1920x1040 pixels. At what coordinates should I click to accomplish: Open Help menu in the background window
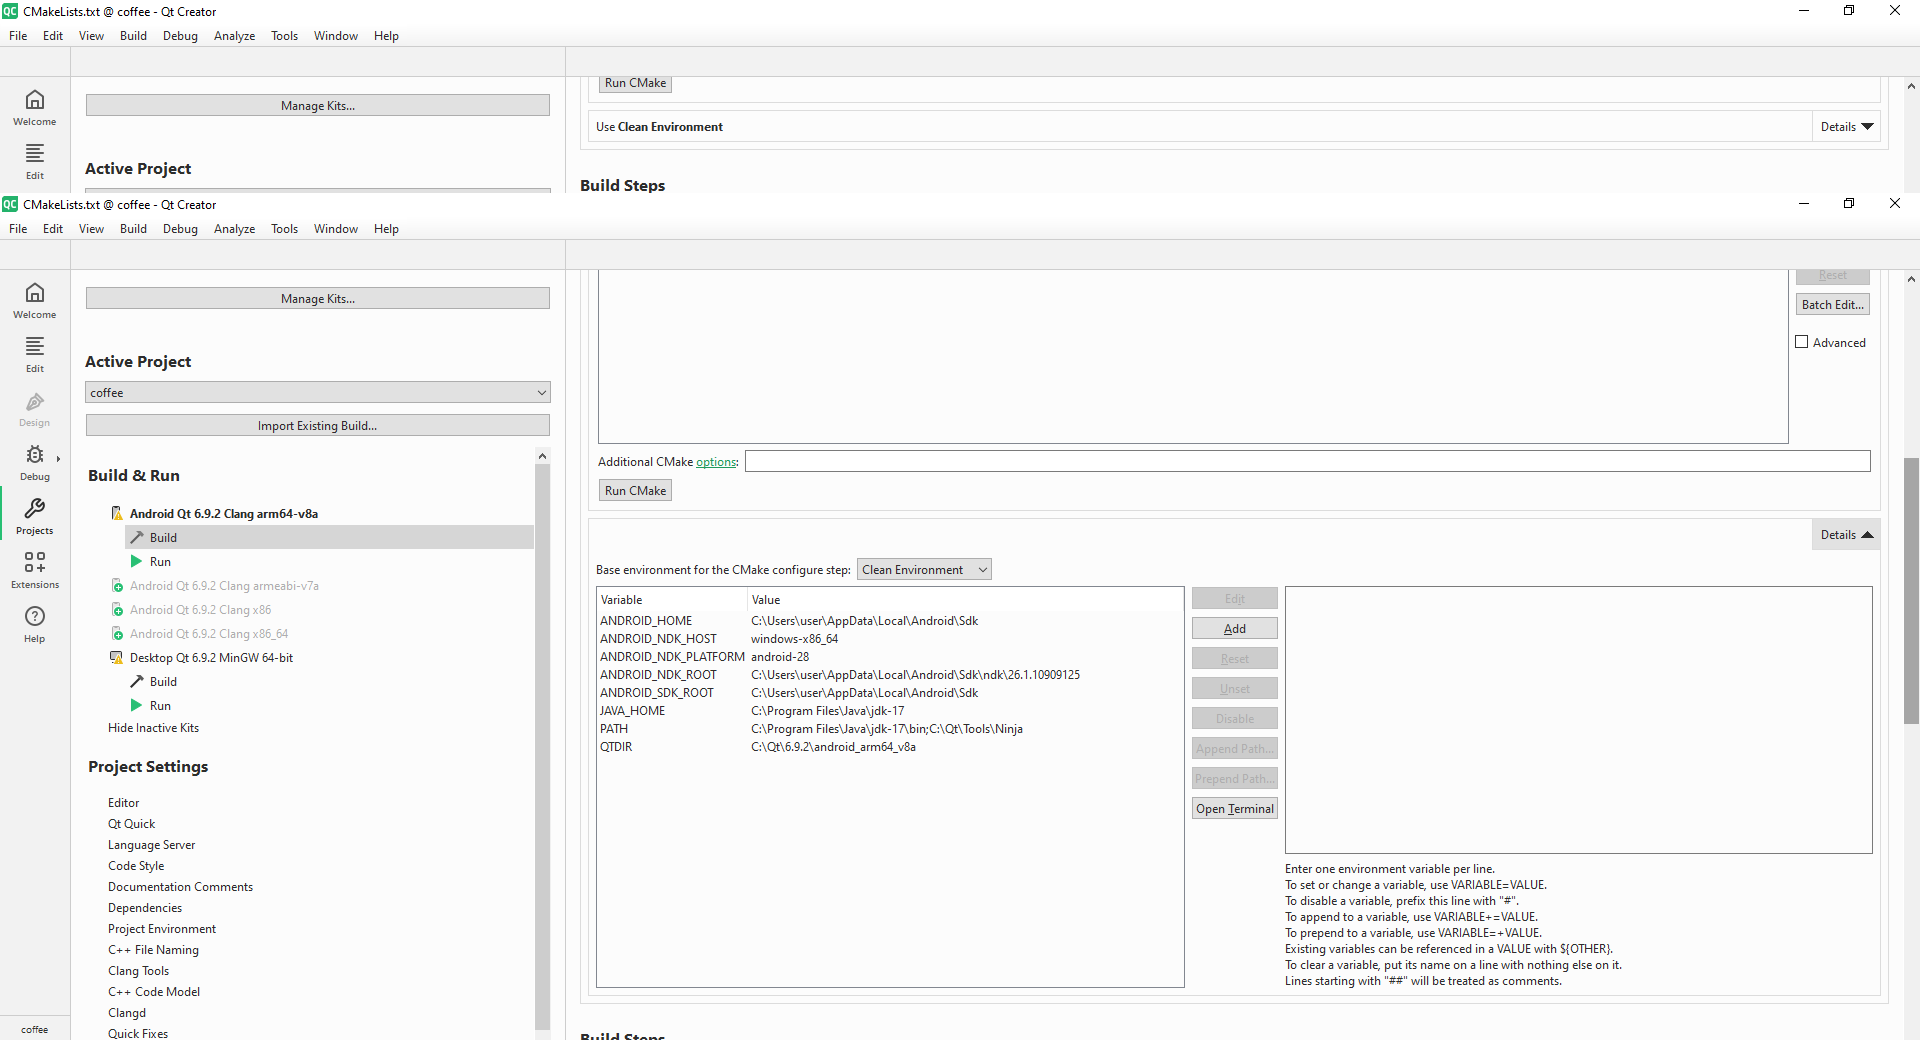click(x=386, y=36)
